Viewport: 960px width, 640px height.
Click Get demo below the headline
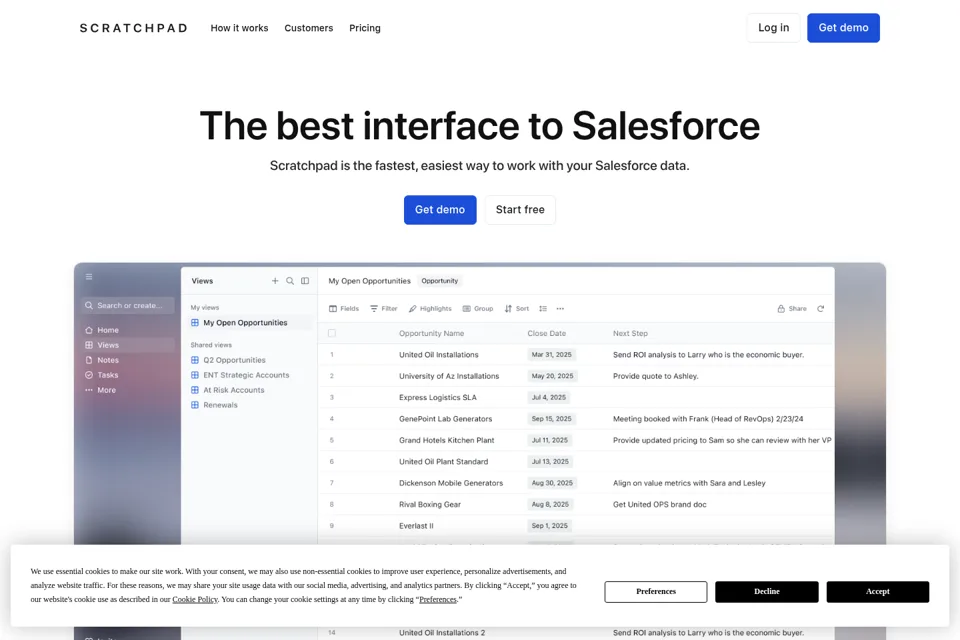click(440, 210)
